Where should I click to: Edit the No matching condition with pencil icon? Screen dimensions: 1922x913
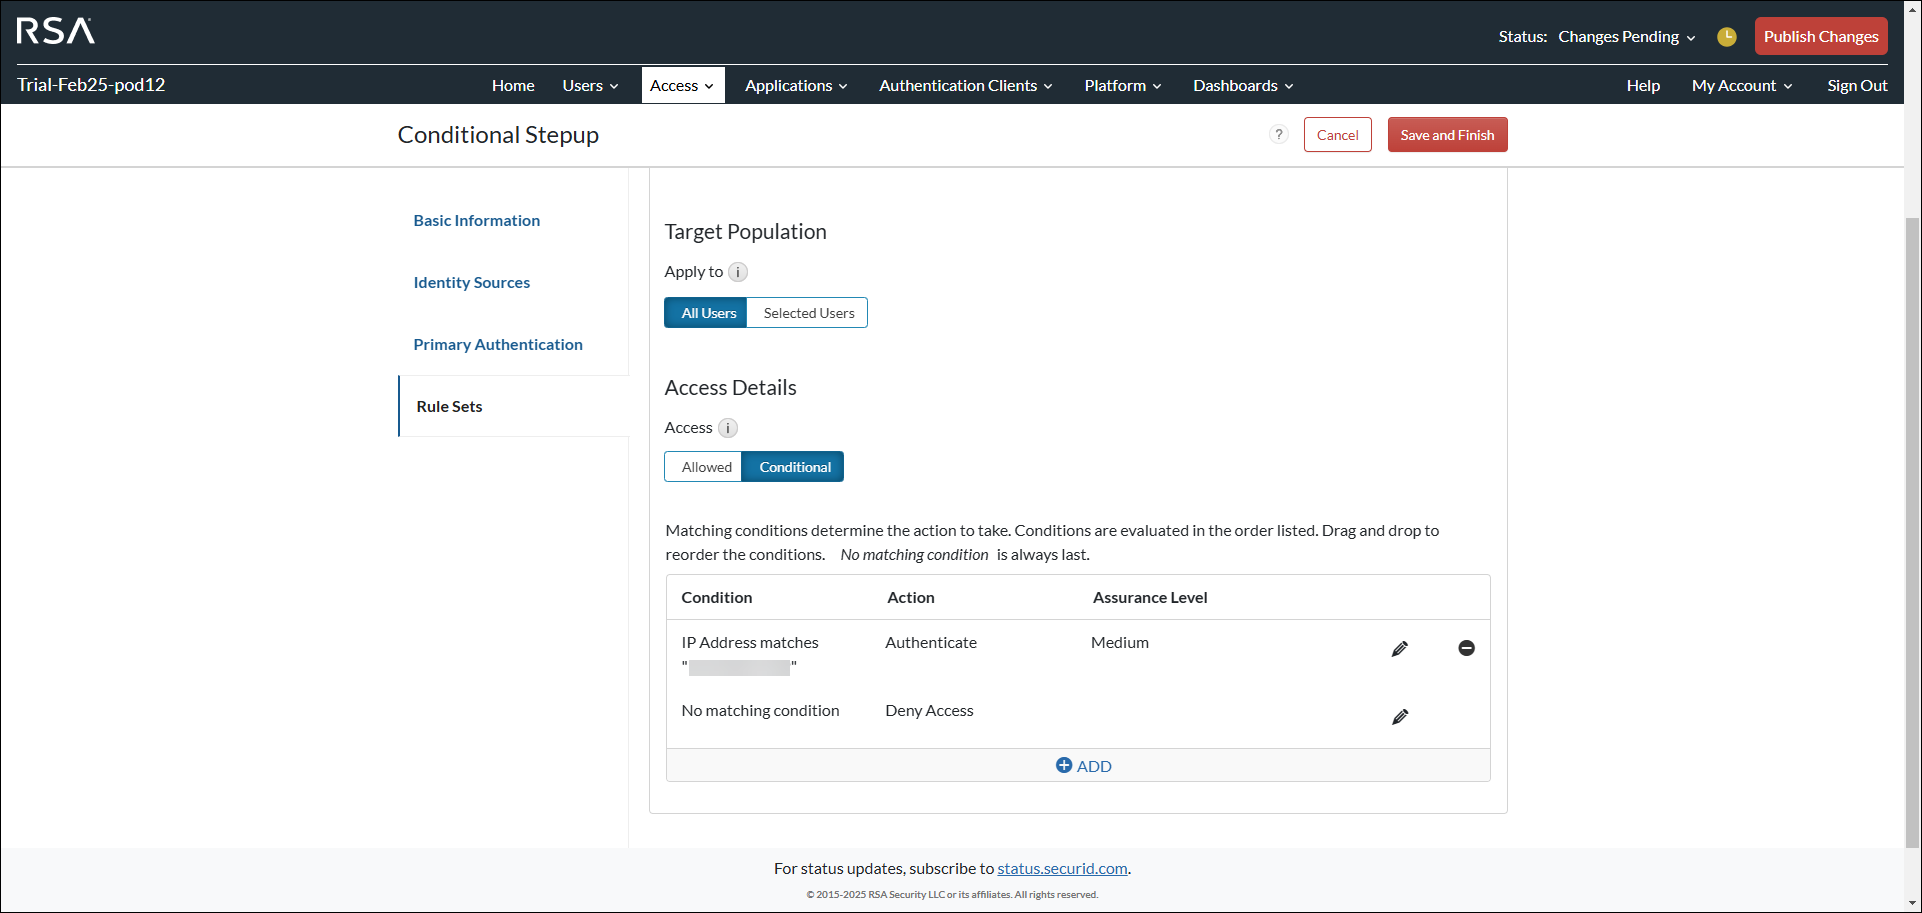click(x=1400, y=716)
